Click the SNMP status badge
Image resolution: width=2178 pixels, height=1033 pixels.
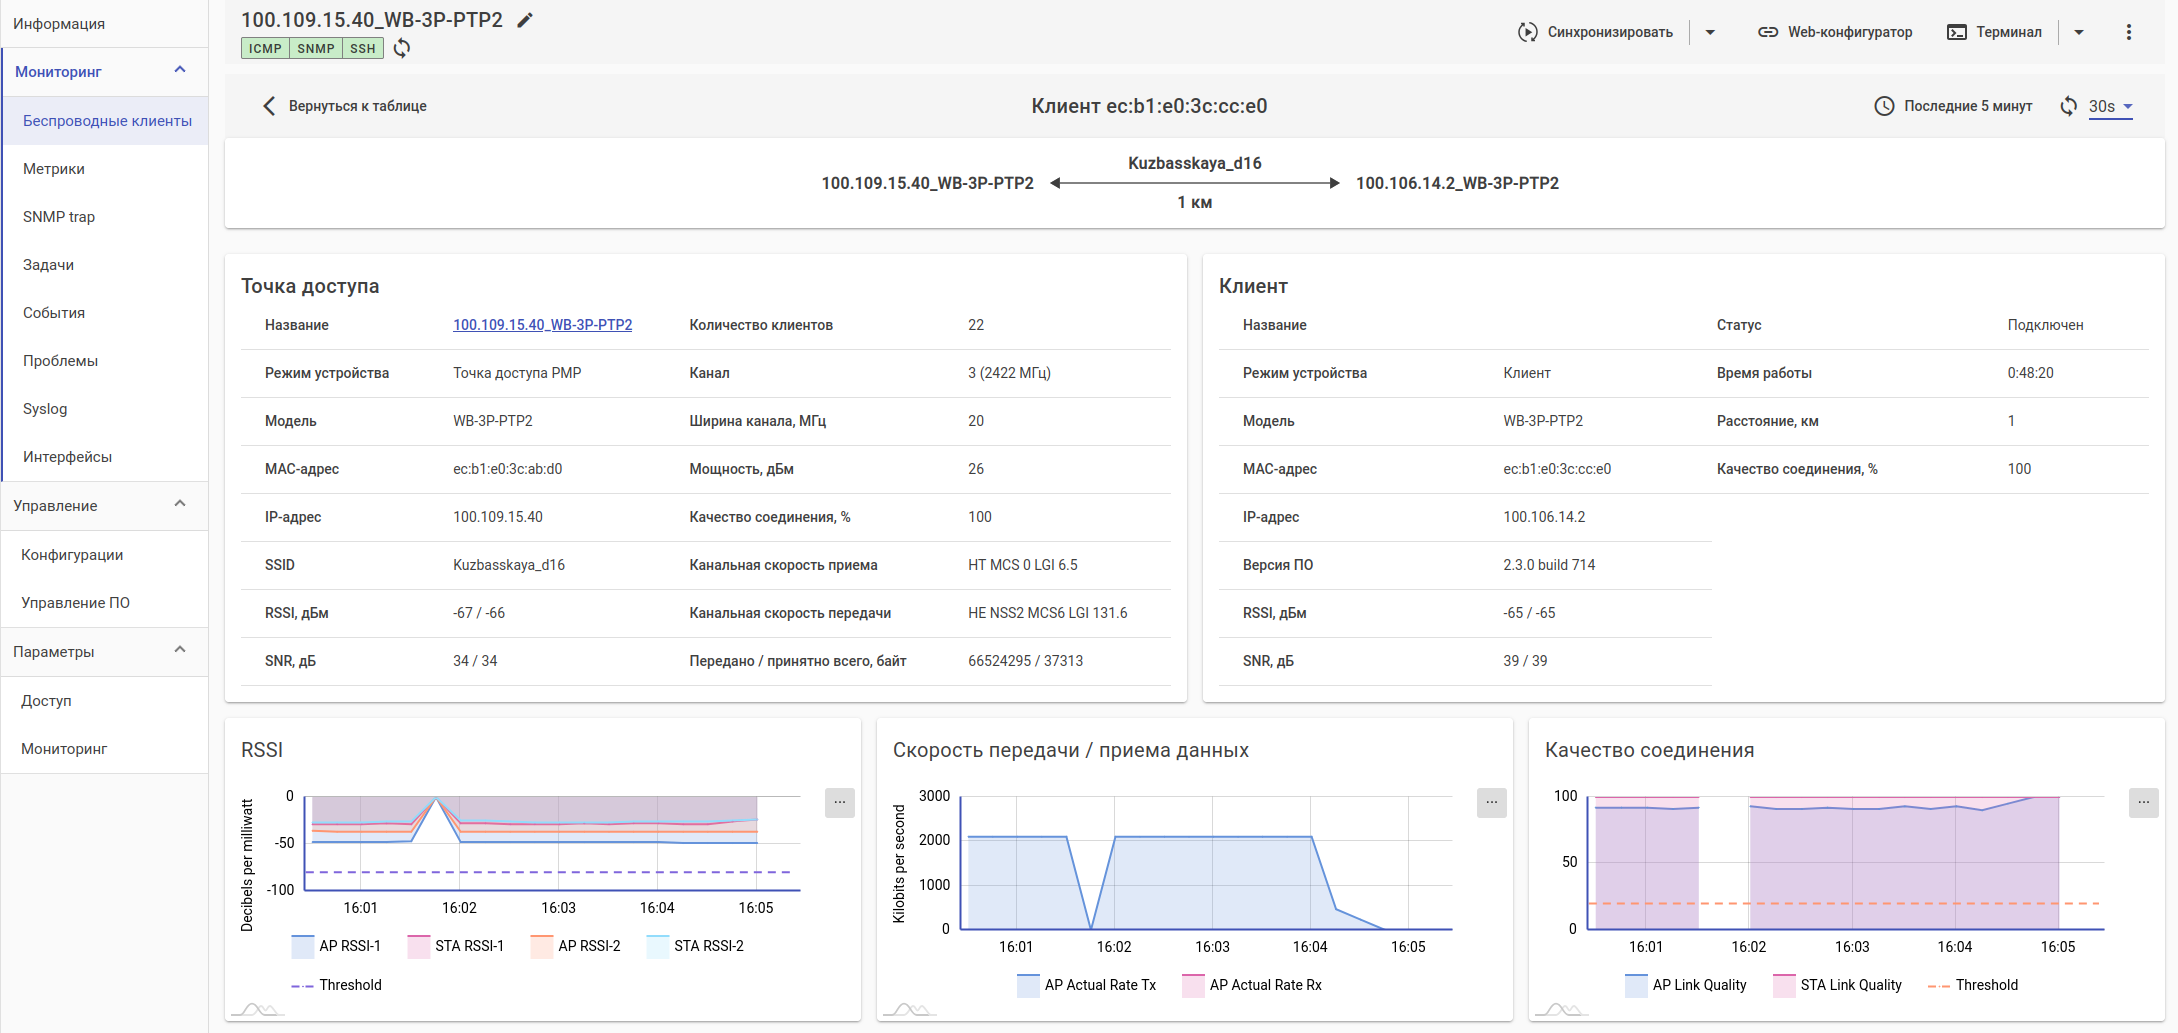click(x=315, y=48)
